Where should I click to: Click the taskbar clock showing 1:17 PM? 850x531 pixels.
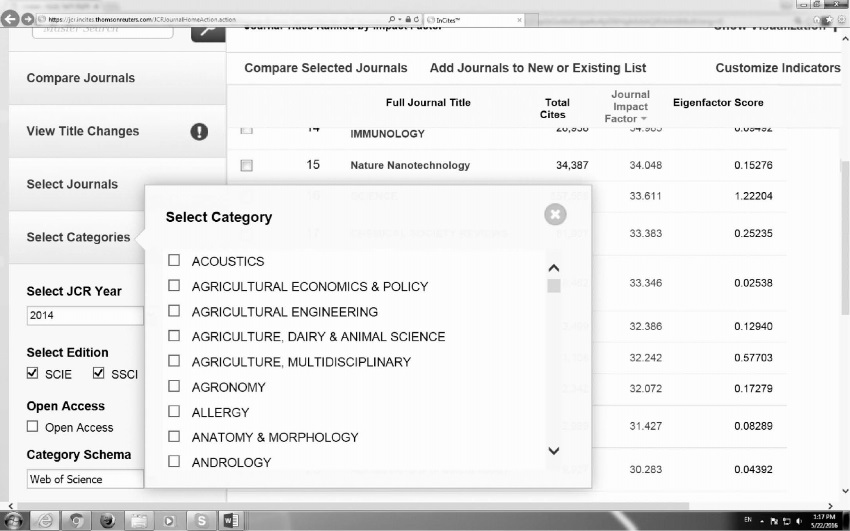(825, 521)
